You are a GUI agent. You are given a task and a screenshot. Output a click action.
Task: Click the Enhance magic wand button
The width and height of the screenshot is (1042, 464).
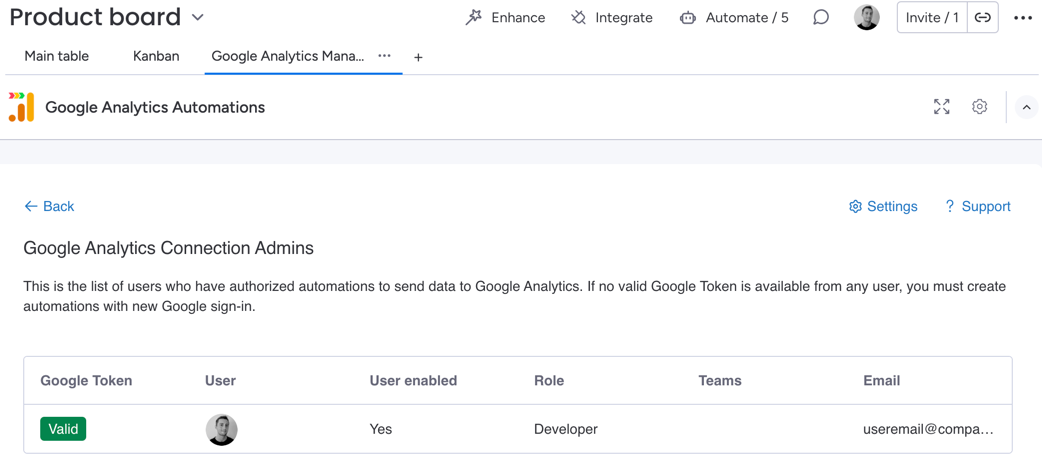click(x=505, y=18)
